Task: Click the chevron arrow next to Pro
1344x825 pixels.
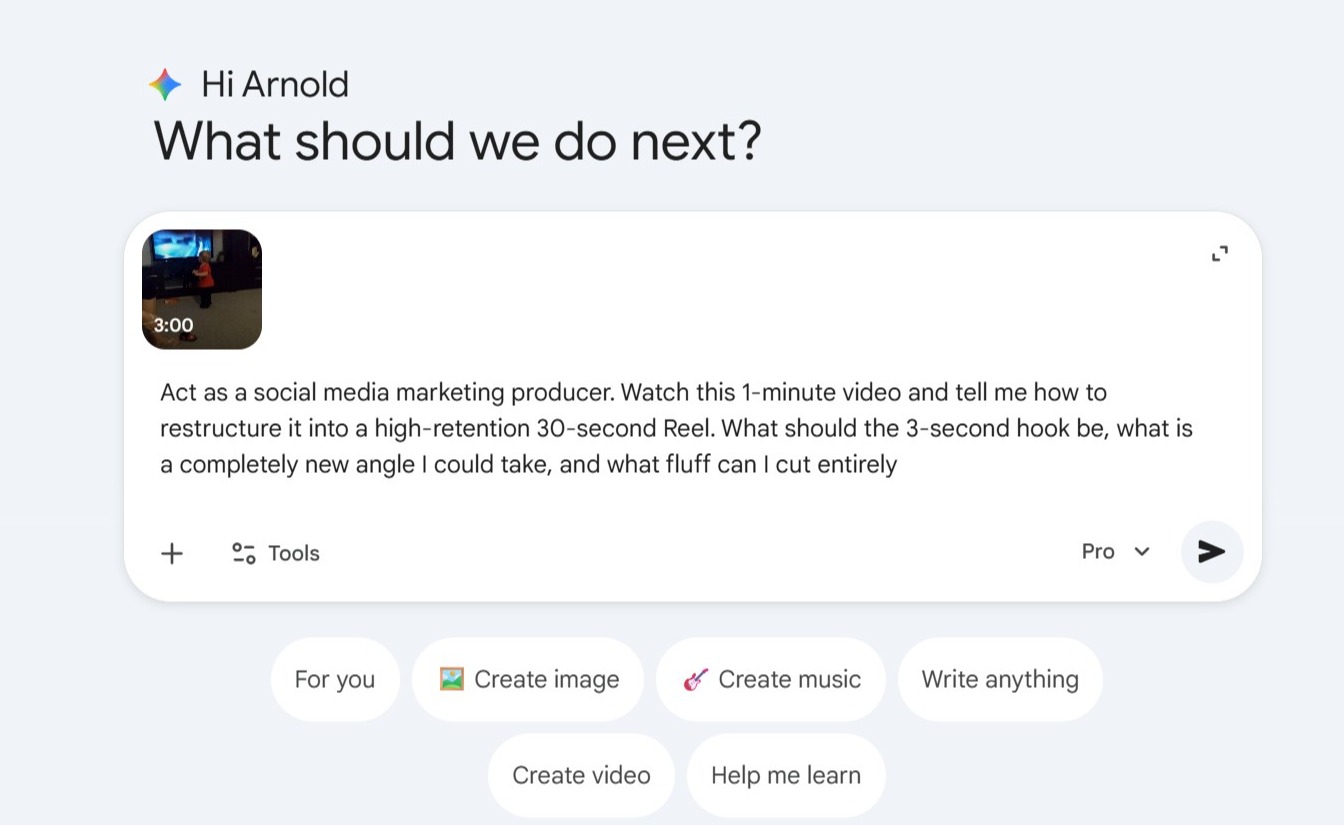Action: coord(1140,551)
